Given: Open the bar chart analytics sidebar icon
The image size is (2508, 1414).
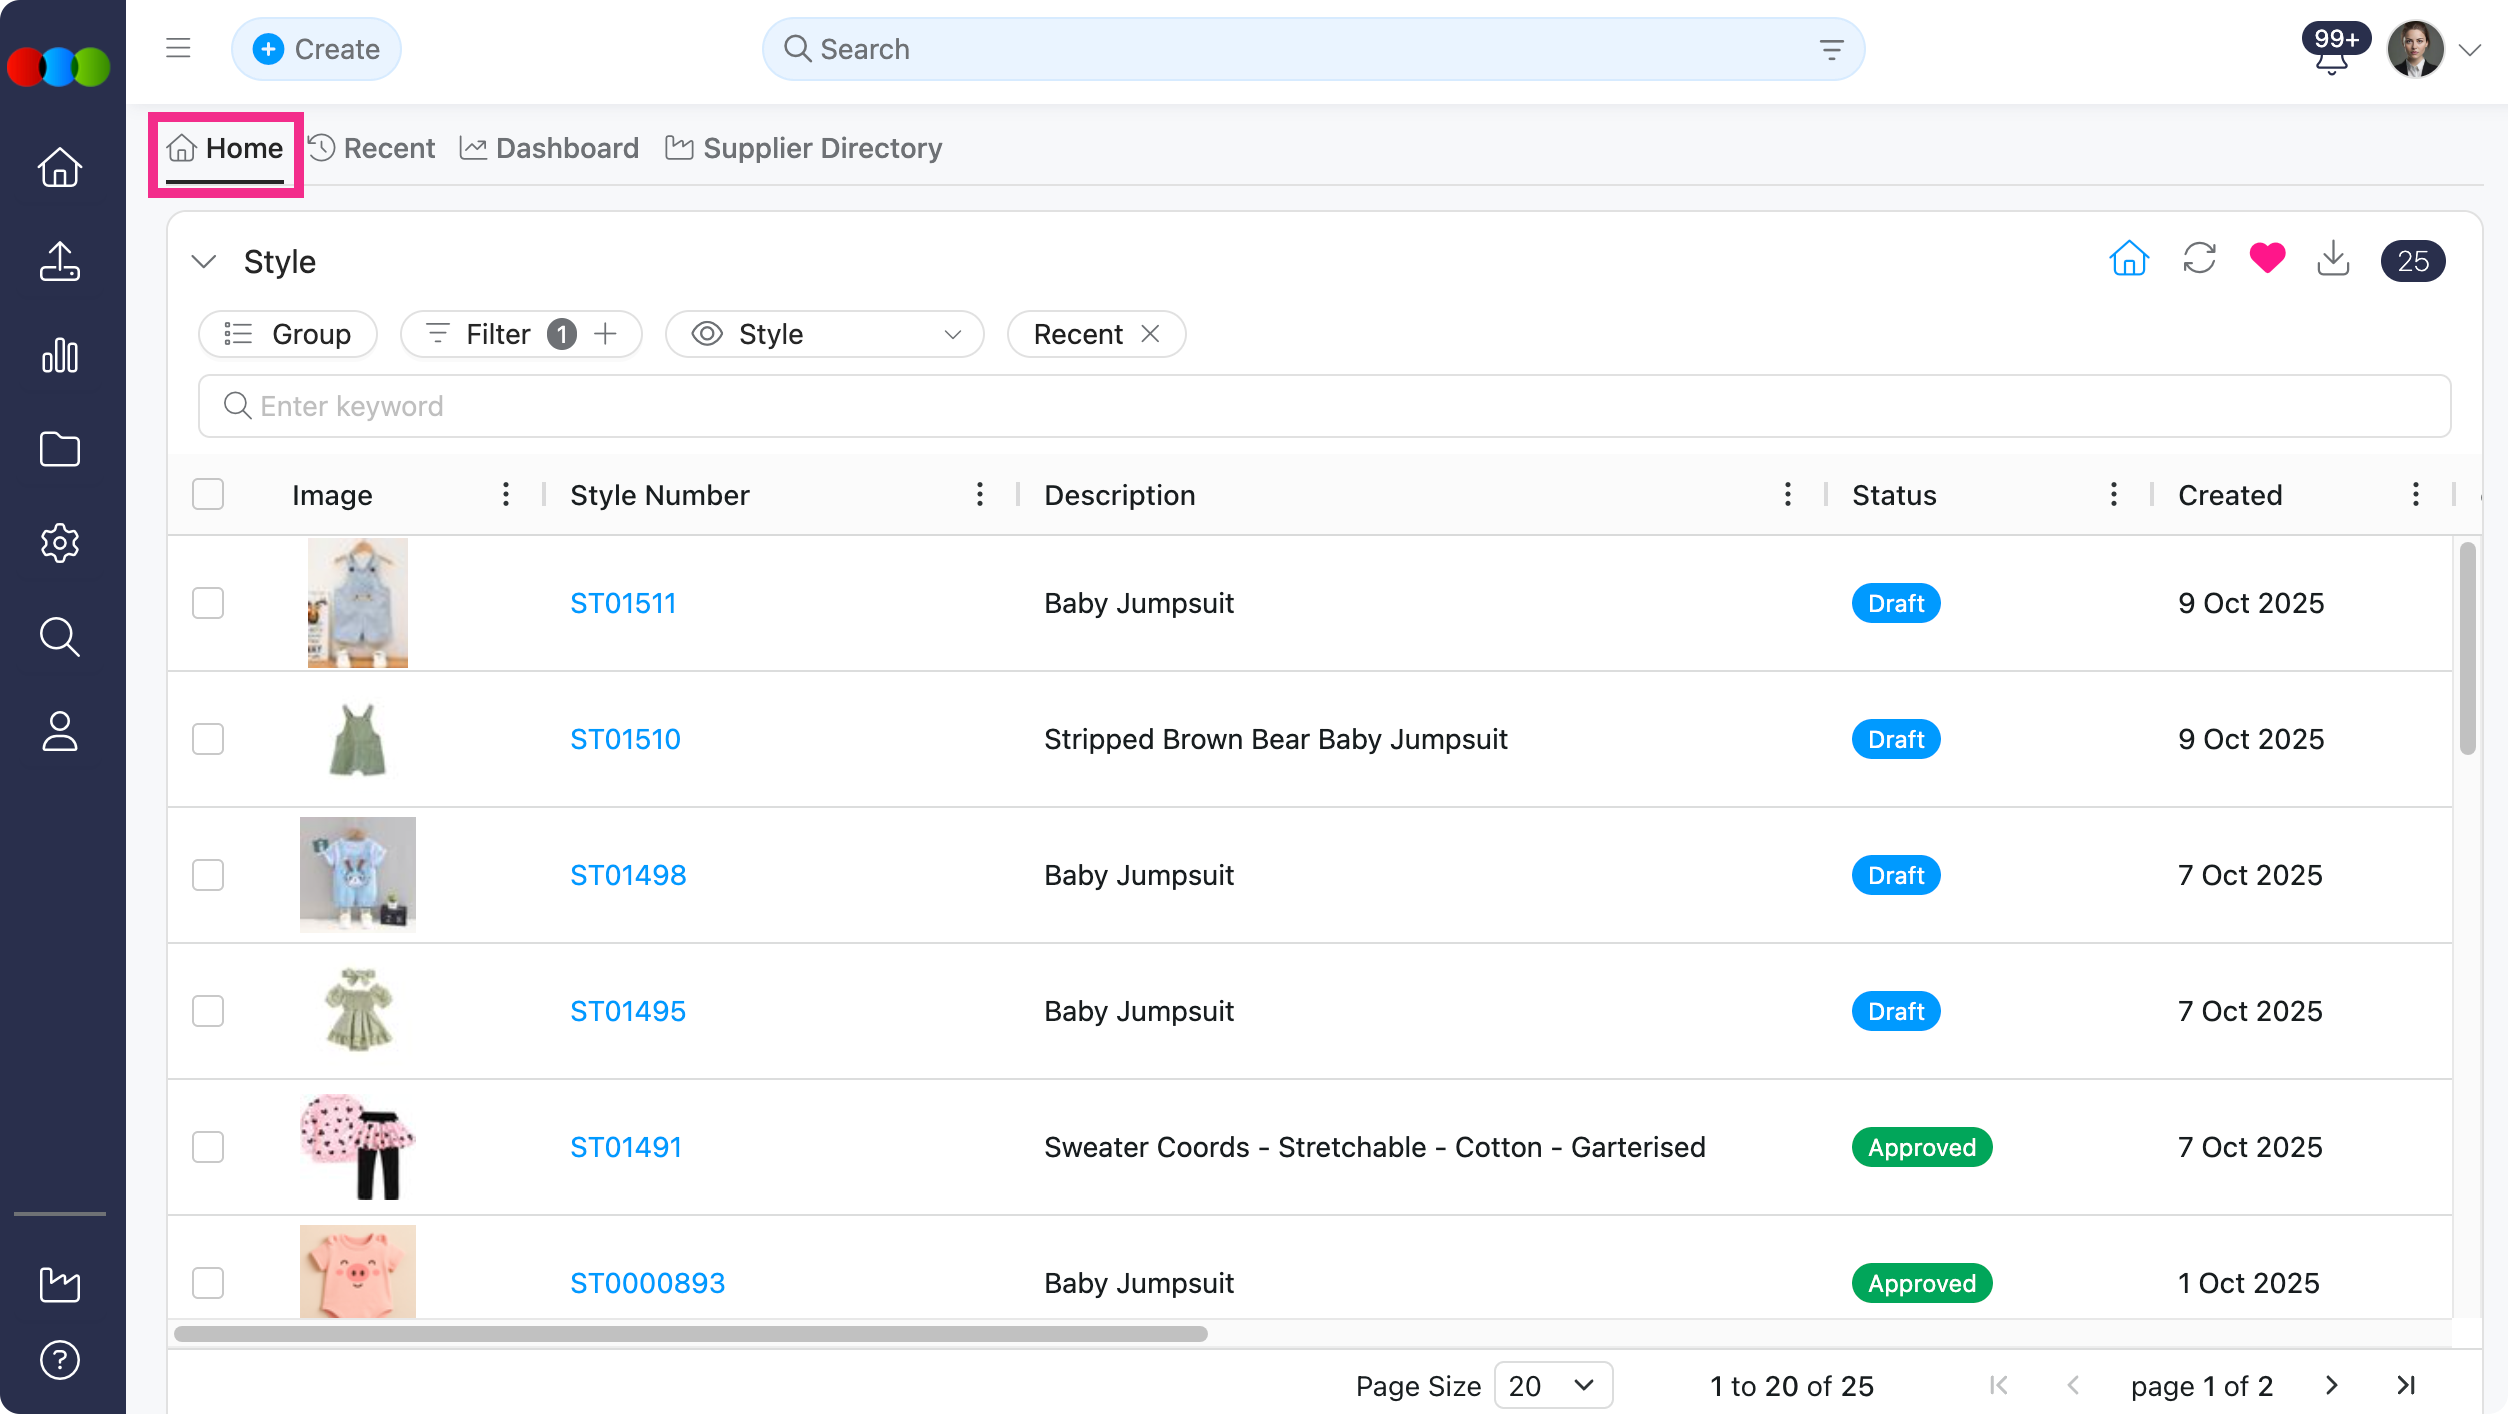Looking at the screenshot, I should 60,355.
